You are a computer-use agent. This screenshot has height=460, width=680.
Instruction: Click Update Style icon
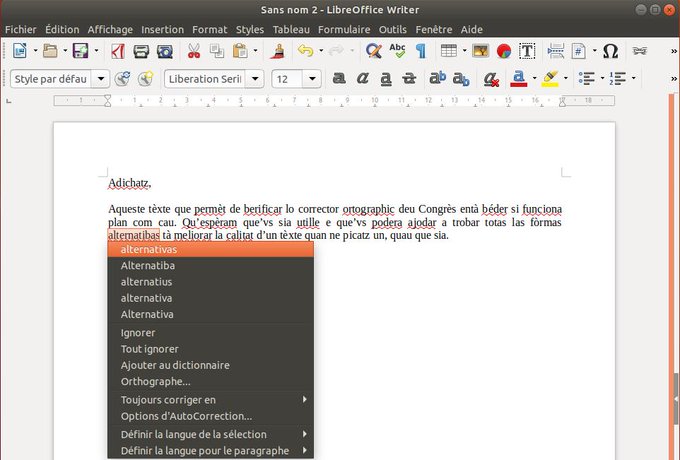click(x=123, y=79)
